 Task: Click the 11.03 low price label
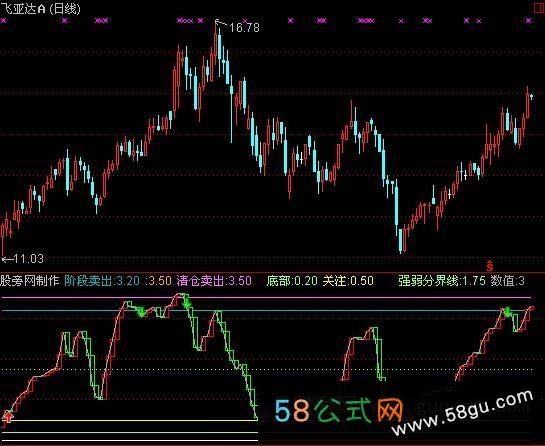29,259
